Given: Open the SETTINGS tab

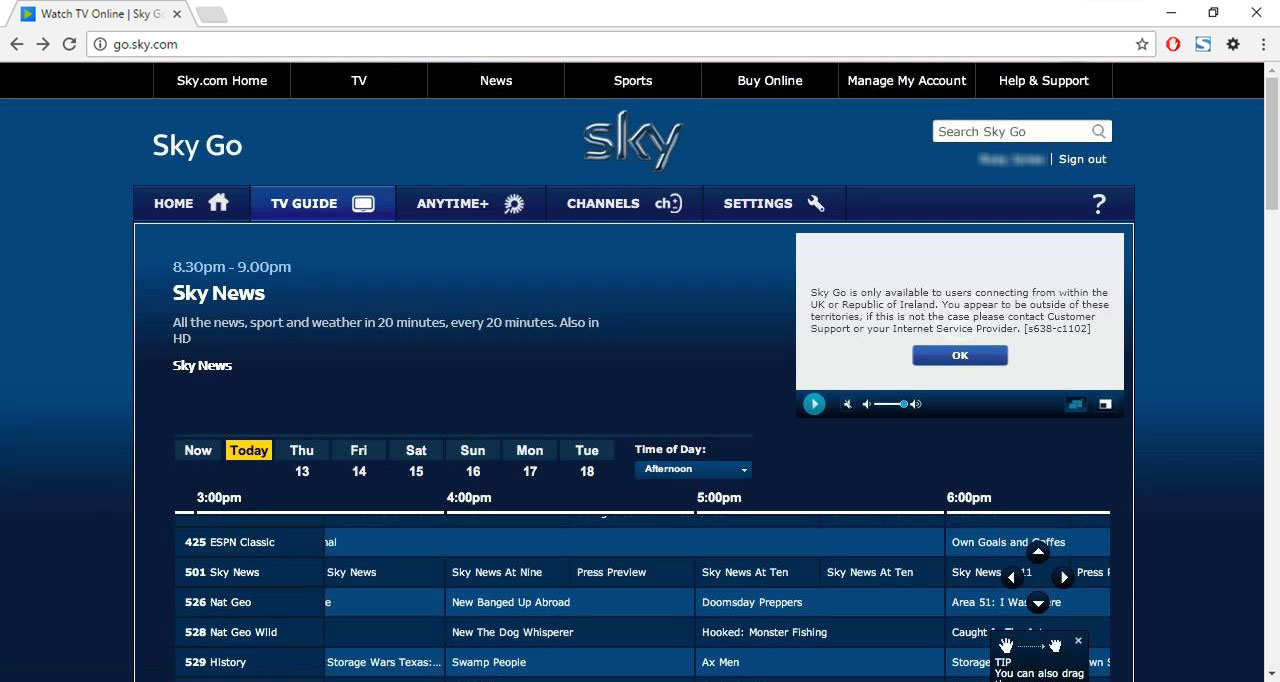Looking at the screenshot, I should pos(774,203).
